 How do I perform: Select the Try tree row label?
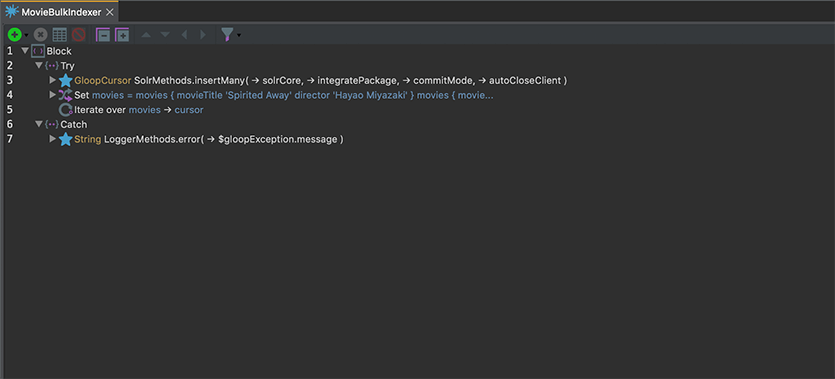pyautogui.click(x=68, y=66)
